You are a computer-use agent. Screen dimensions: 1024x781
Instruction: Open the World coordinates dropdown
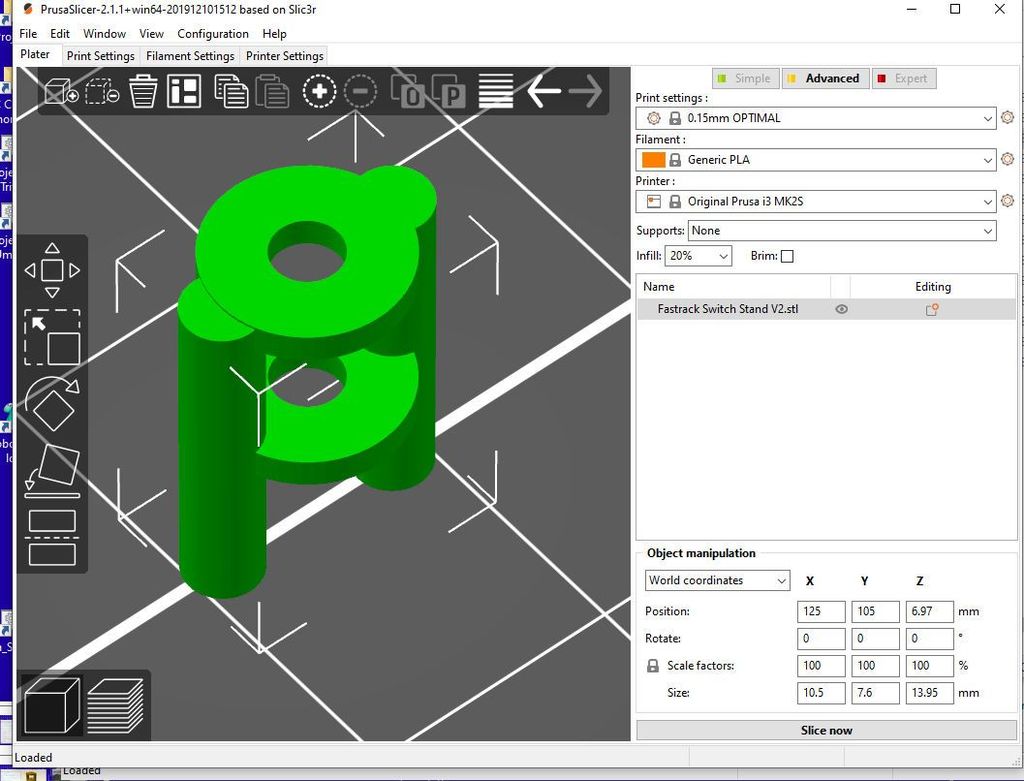(717, 581)
